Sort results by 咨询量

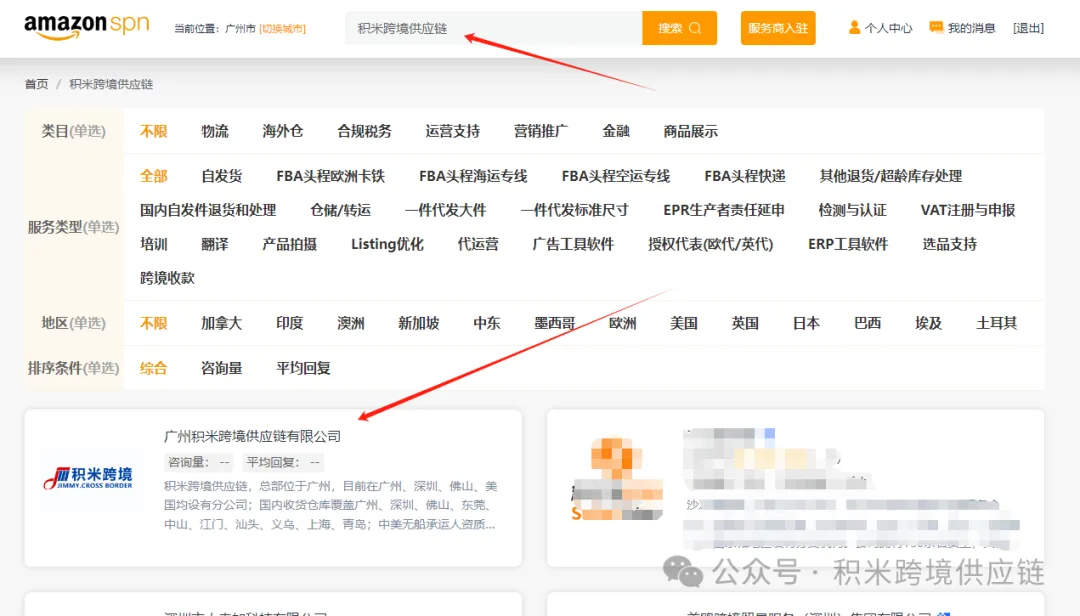[x=221, y=368]
